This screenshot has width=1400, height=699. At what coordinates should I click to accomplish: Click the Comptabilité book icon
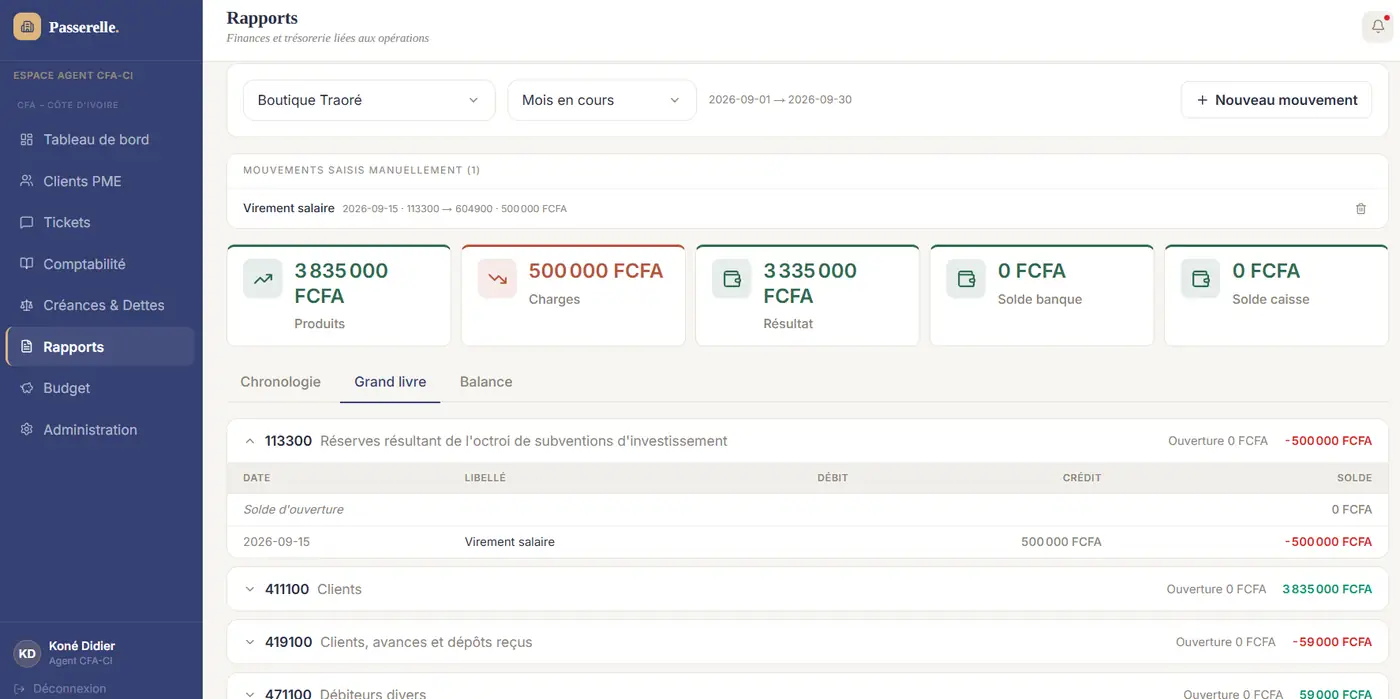pyautogui.click(x=27, y=264)
